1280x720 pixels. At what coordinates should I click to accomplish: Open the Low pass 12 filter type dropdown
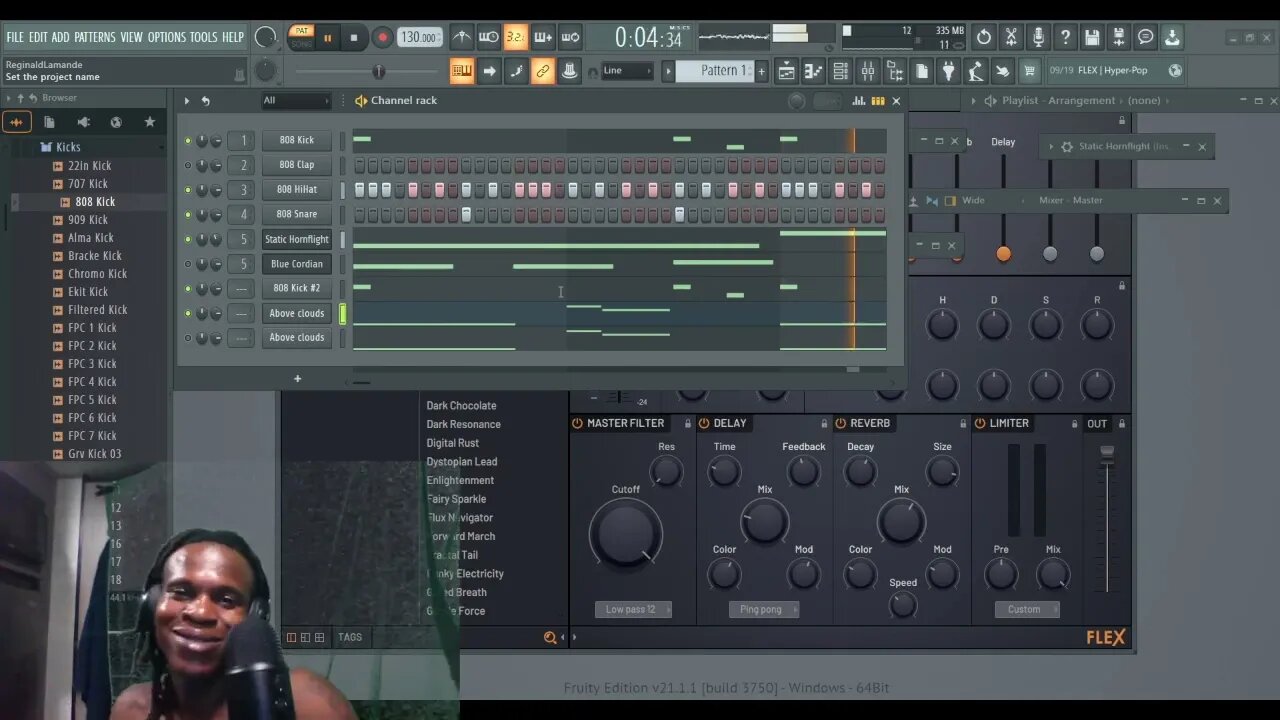633,610
